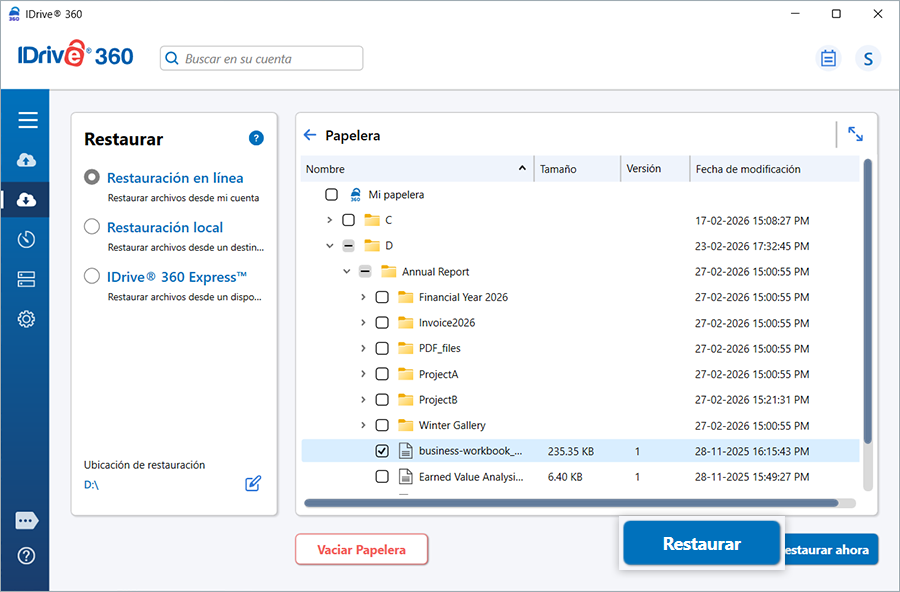This screenshot has height=592, width=900.
Task: Click the help question mark in sidebar
Action: (27, 556)
